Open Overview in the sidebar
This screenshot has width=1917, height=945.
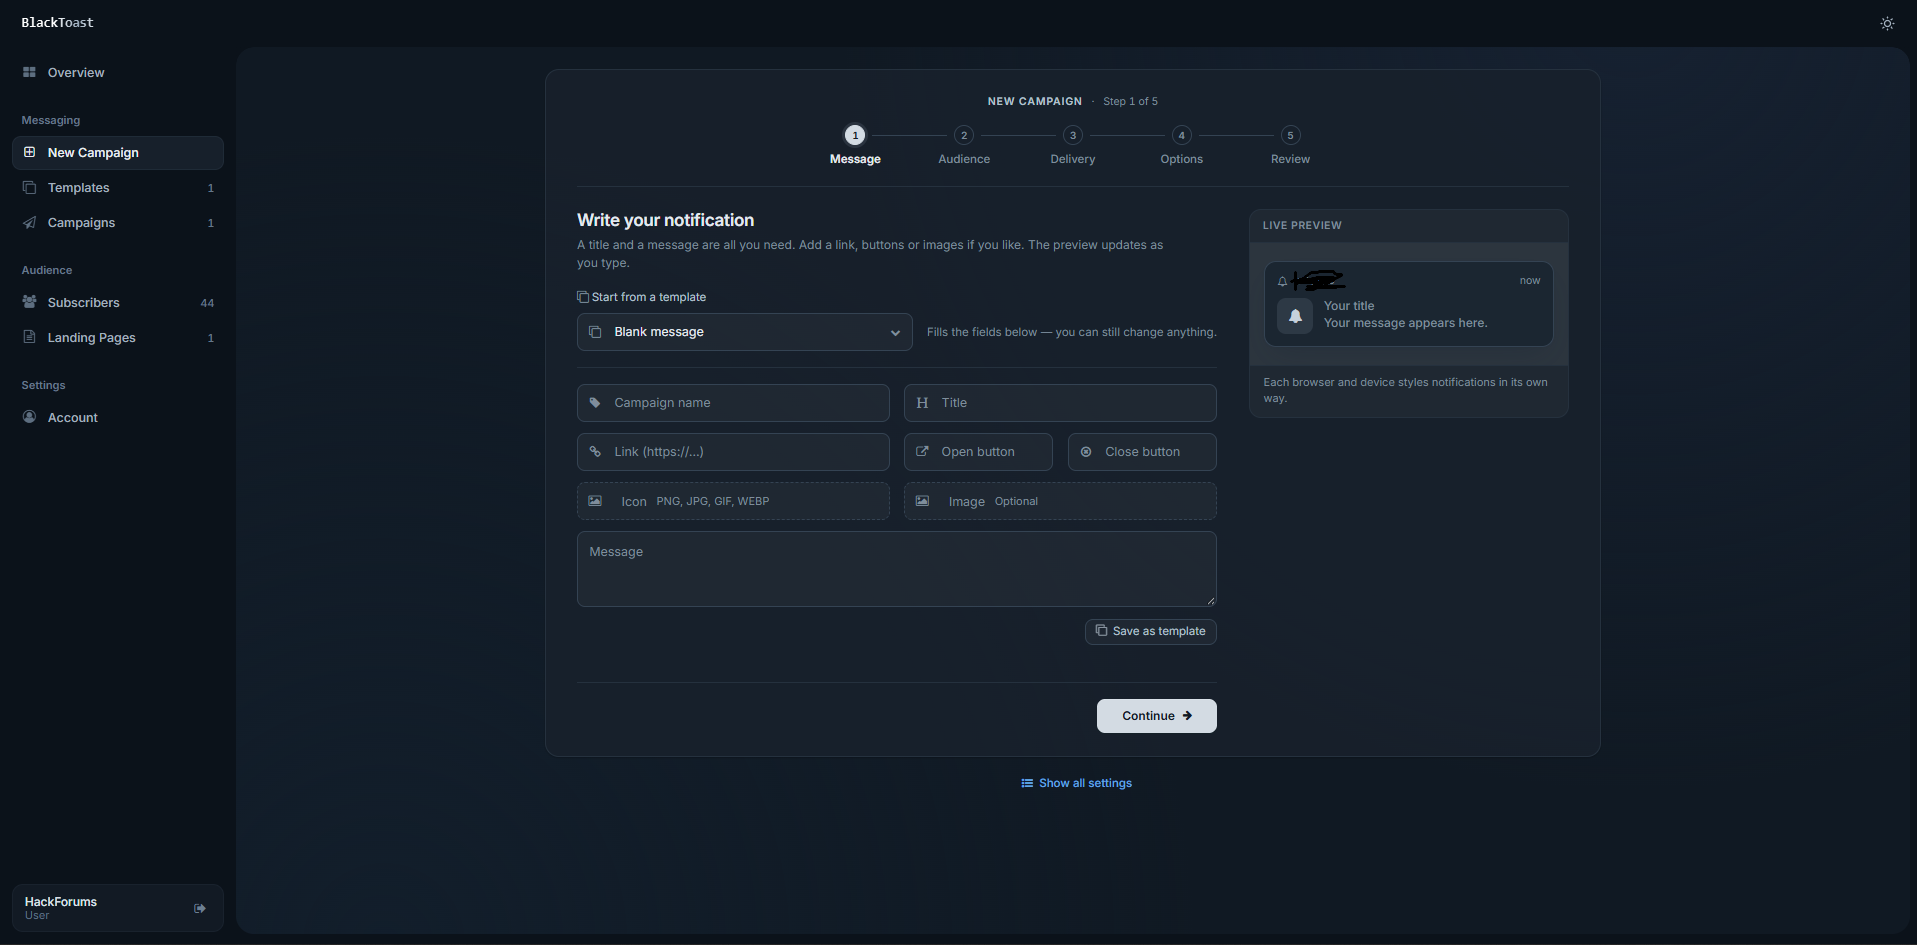[117, 73]
